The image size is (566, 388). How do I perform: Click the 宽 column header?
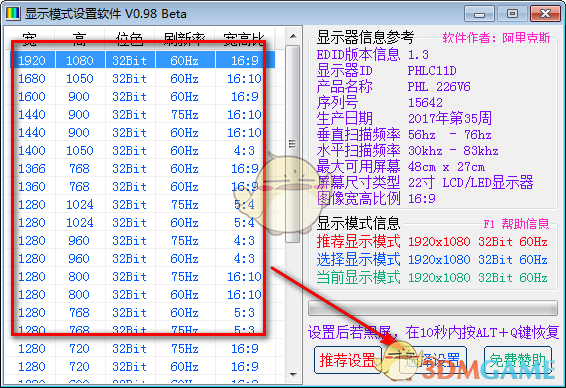coord(30,39)
